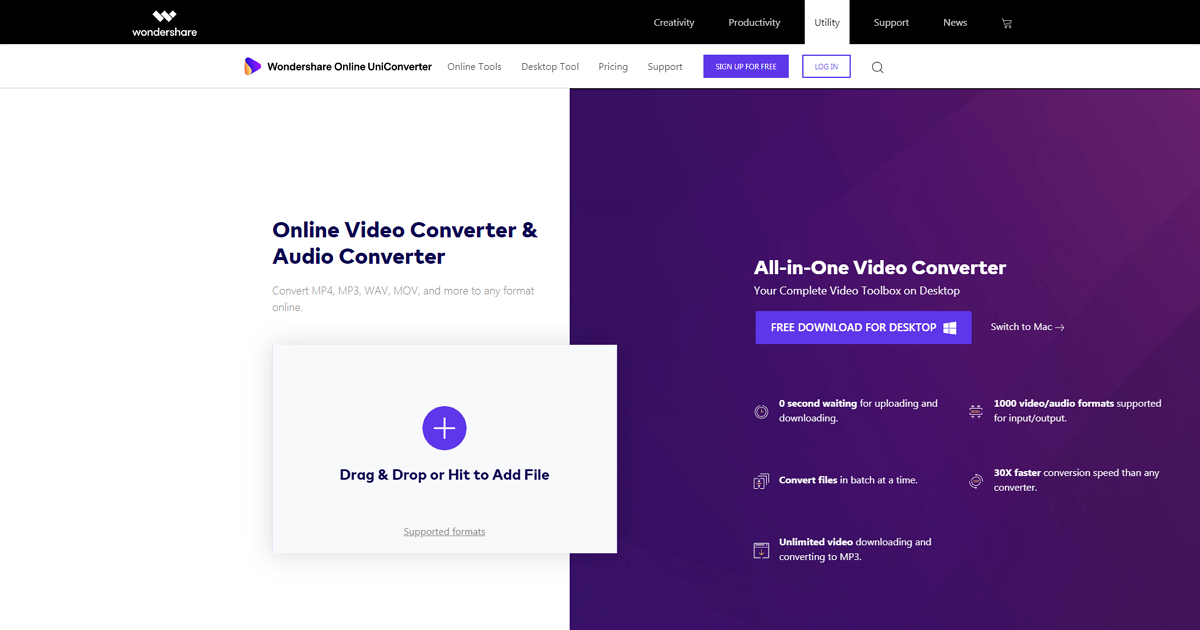The width and height of the screenshot is (1200, 630).
Task: Open the Wondershare logo home link
Action: tap(165, 23)
